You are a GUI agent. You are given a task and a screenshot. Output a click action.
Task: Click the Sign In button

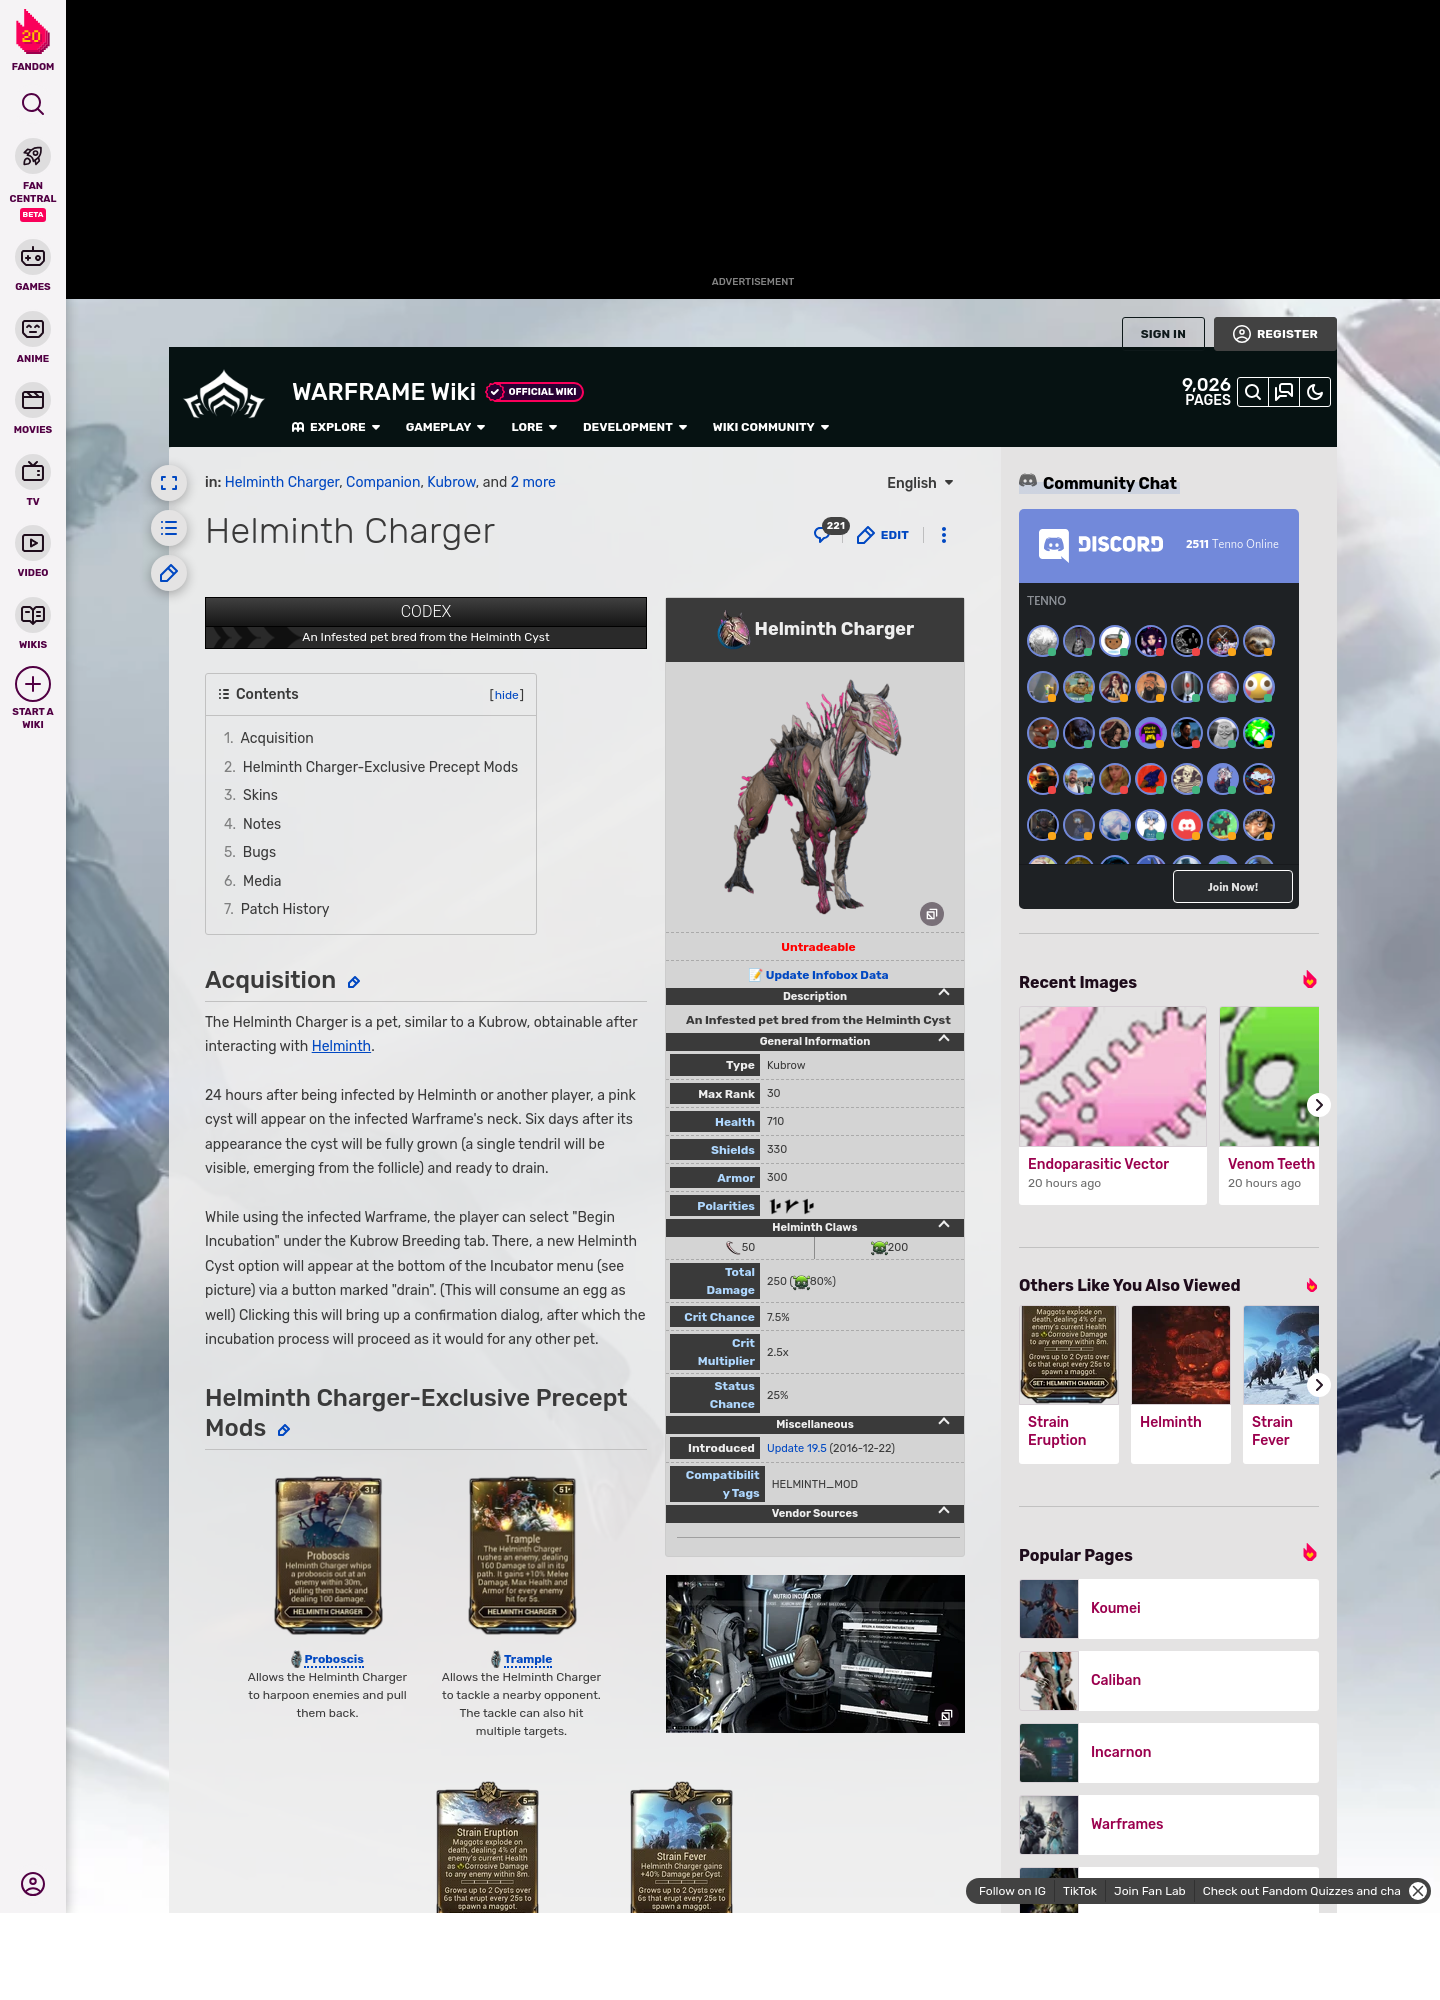(x=1163, y=334)
